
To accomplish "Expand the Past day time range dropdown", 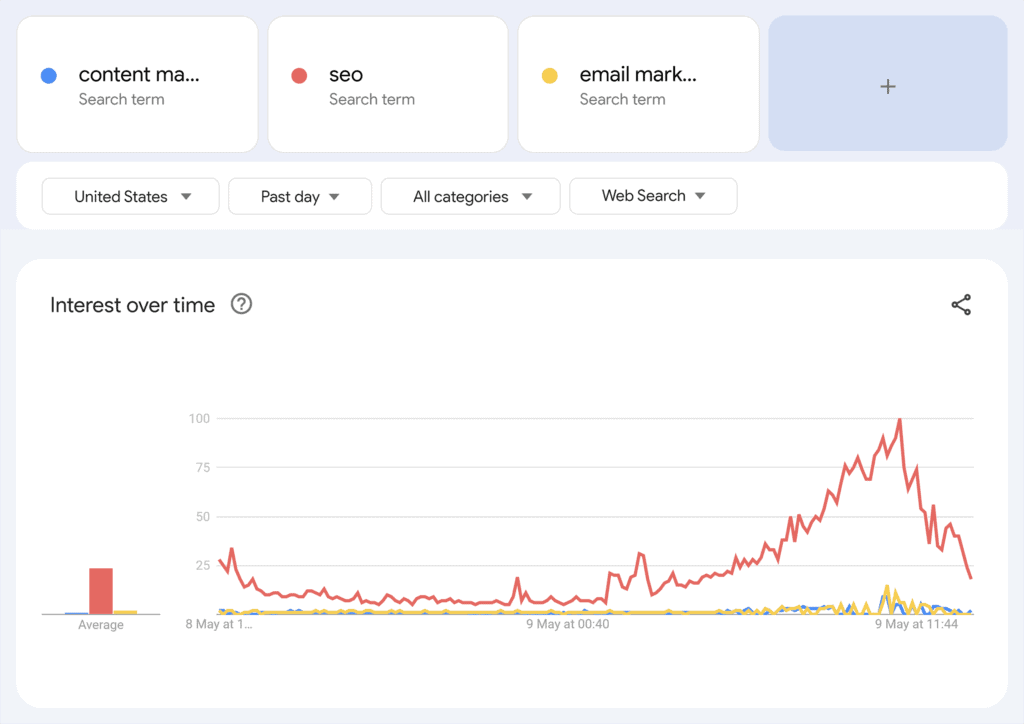I will point(300,196).
